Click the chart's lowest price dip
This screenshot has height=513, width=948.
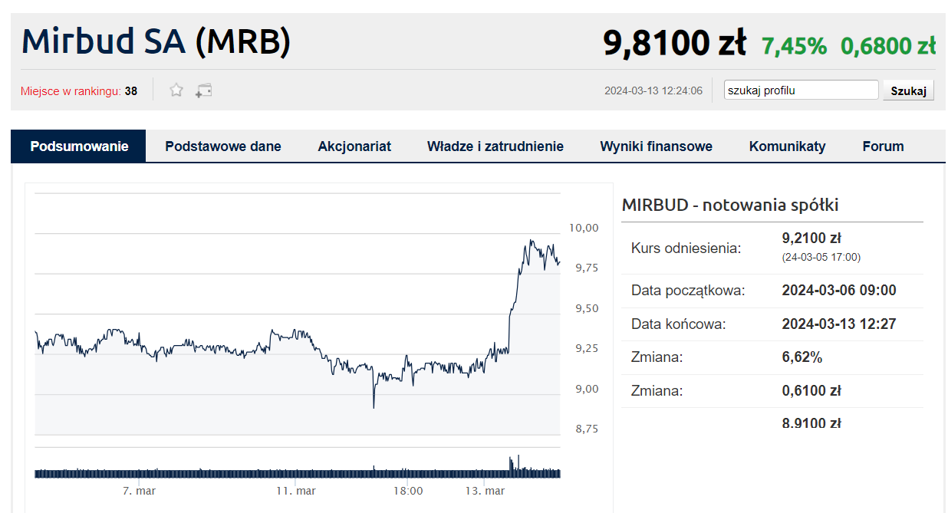[374, 405]
